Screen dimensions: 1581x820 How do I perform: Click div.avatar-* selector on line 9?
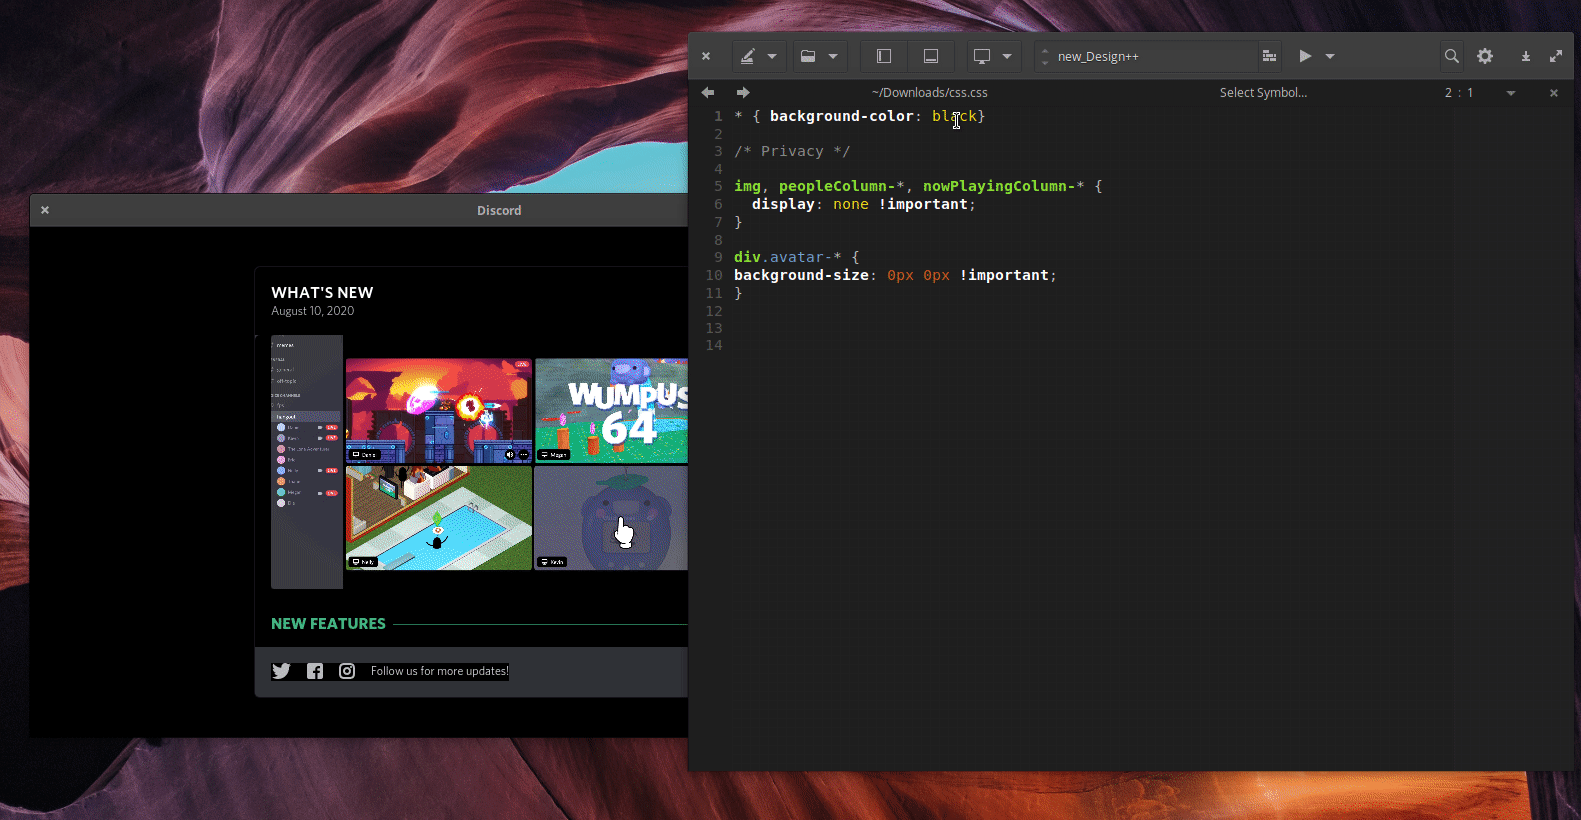(x=788, y=257)
